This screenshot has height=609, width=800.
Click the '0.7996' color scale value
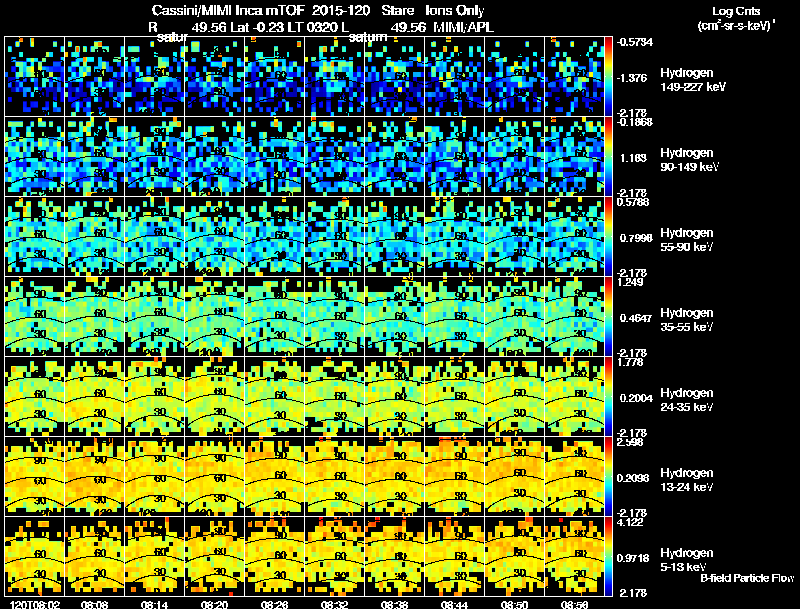click(636, 238)
